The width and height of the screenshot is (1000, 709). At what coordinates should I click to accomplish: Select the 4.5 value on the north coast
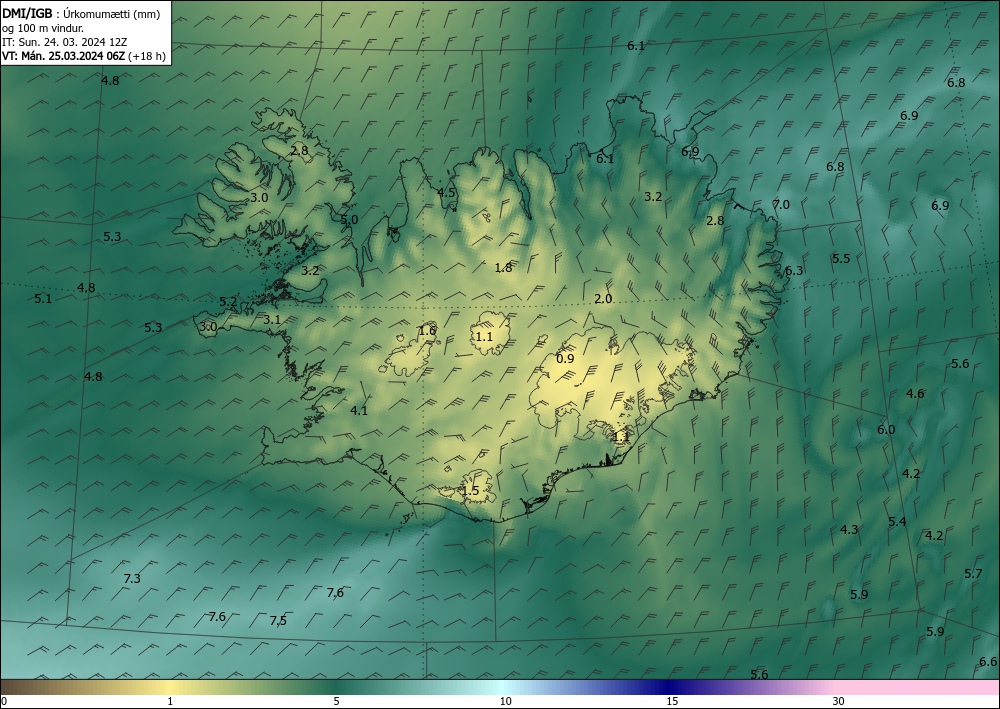coord(446,193)
